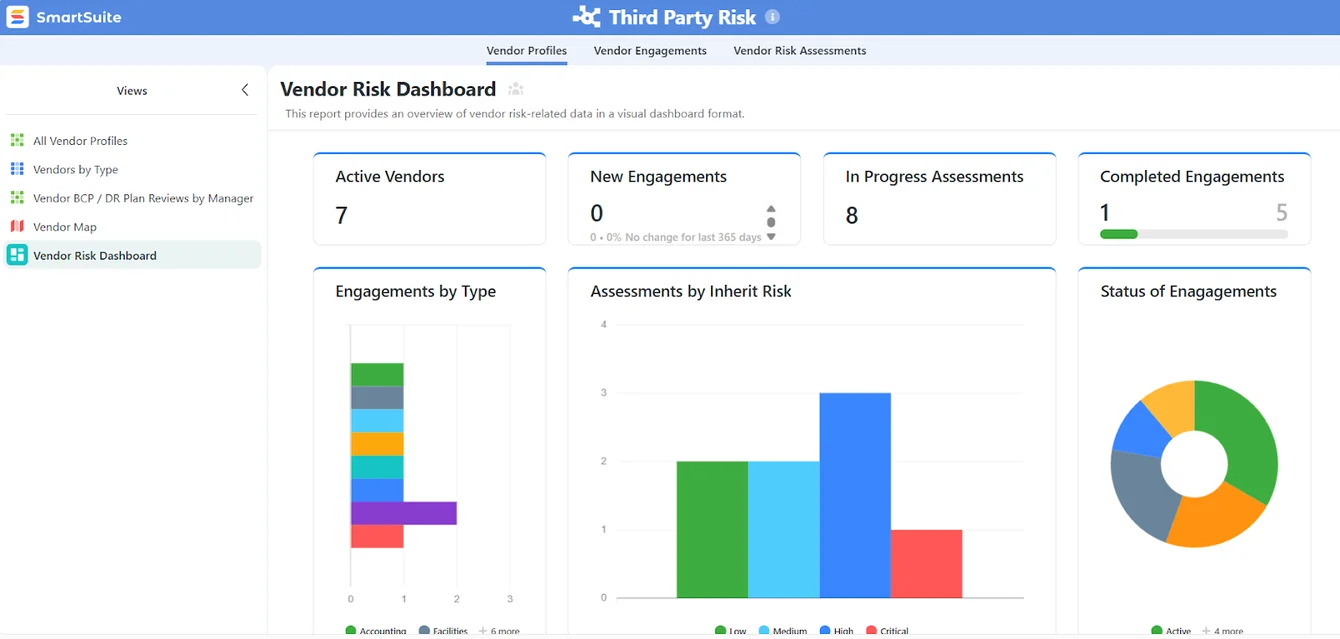1340x639 pixels.
Task: Click the SmartSuite brand name
Action: [78, 17]
